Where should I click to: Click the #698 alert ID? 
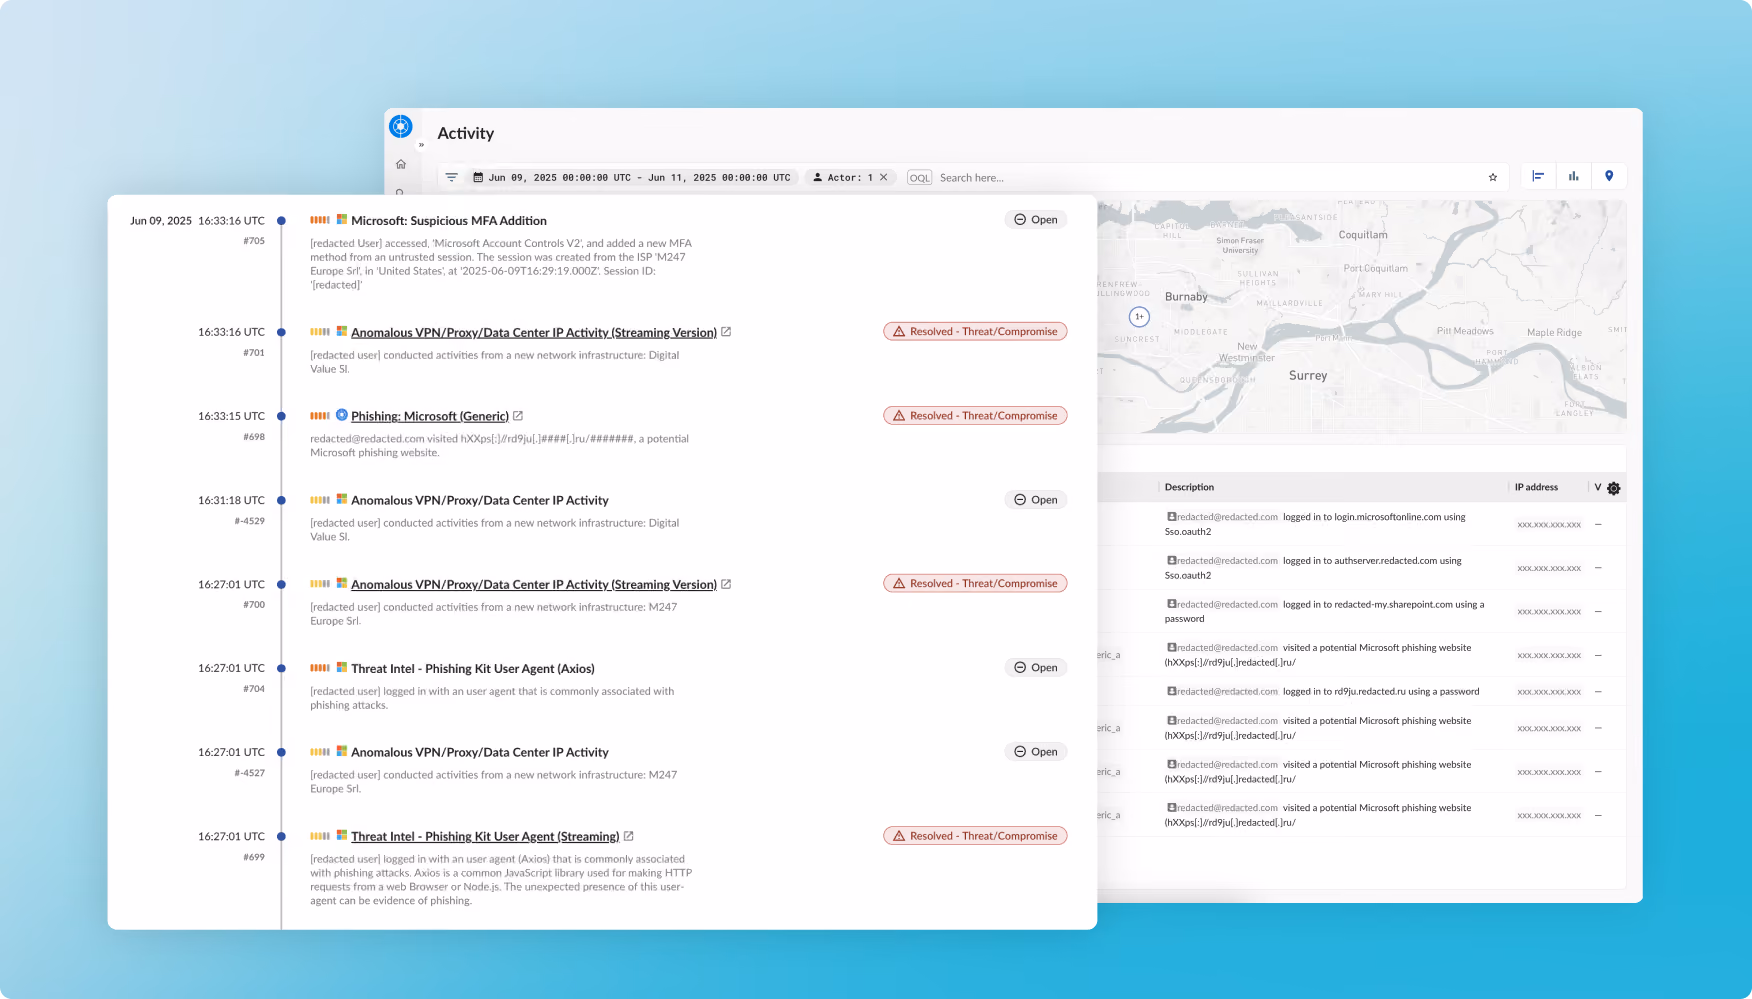[254, 437]
